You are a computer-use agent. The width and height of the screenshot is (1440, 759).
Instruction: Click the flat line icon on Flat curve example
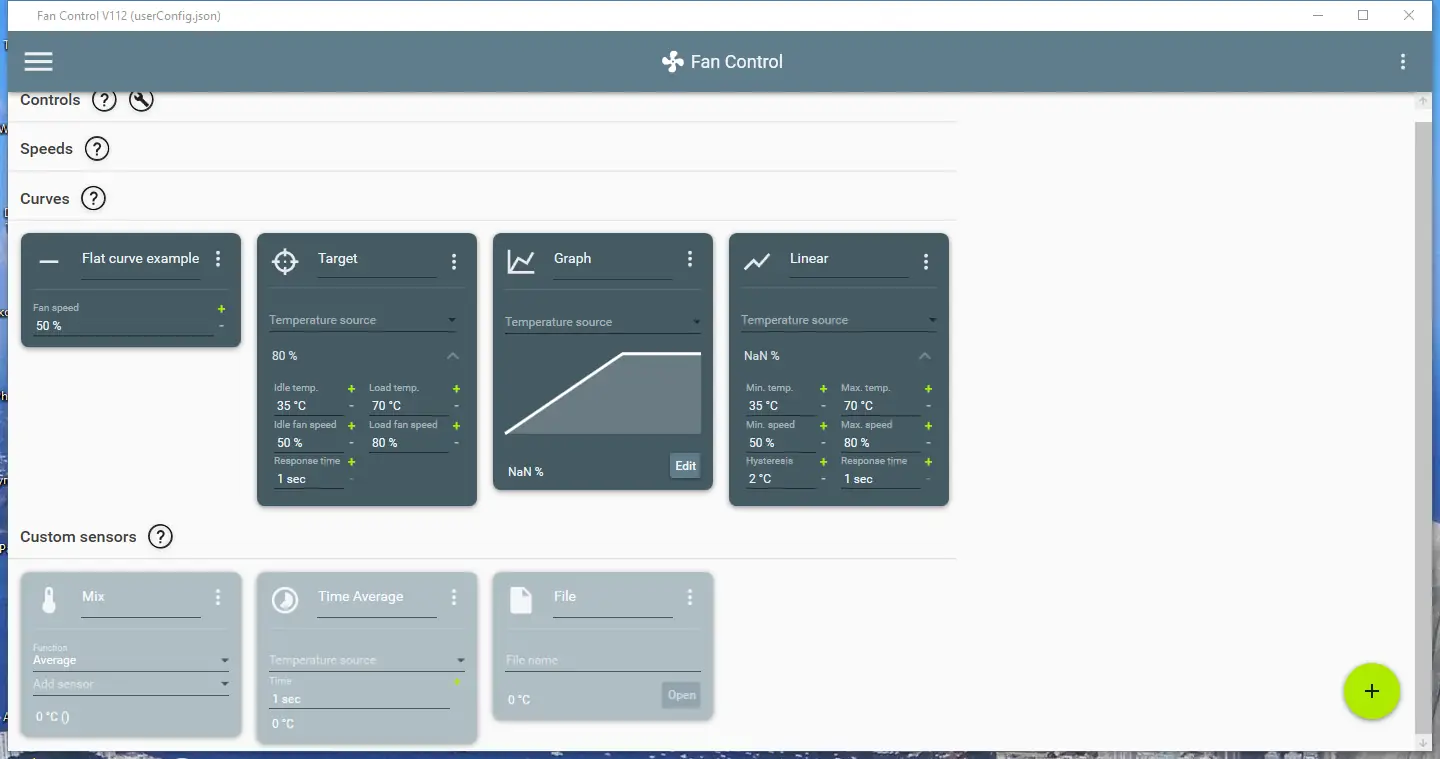point(49,261)
